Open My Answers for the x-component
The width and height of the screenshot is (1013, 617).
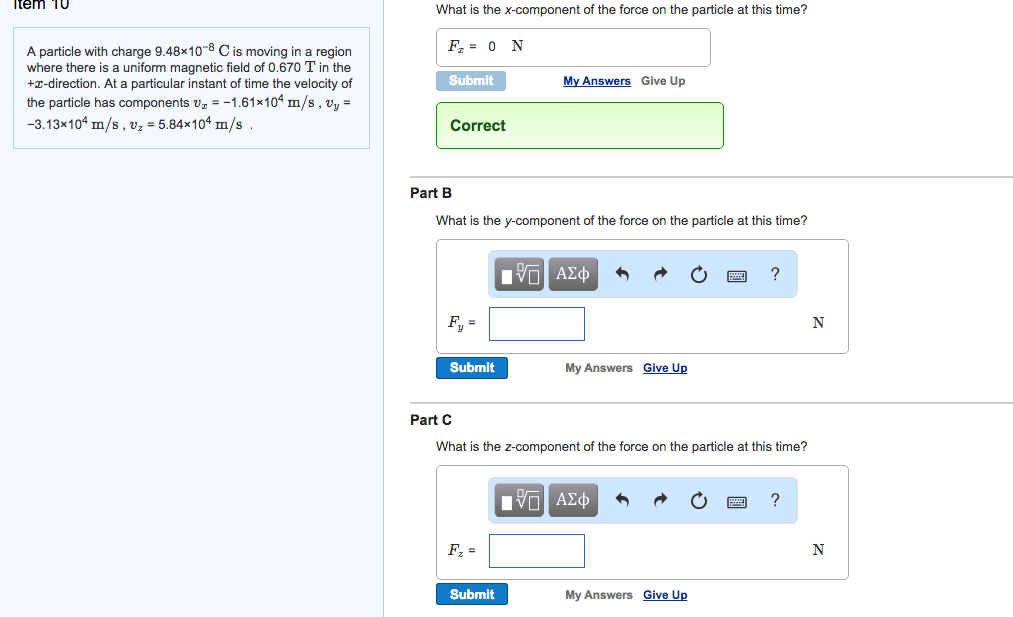click(597, 81)
